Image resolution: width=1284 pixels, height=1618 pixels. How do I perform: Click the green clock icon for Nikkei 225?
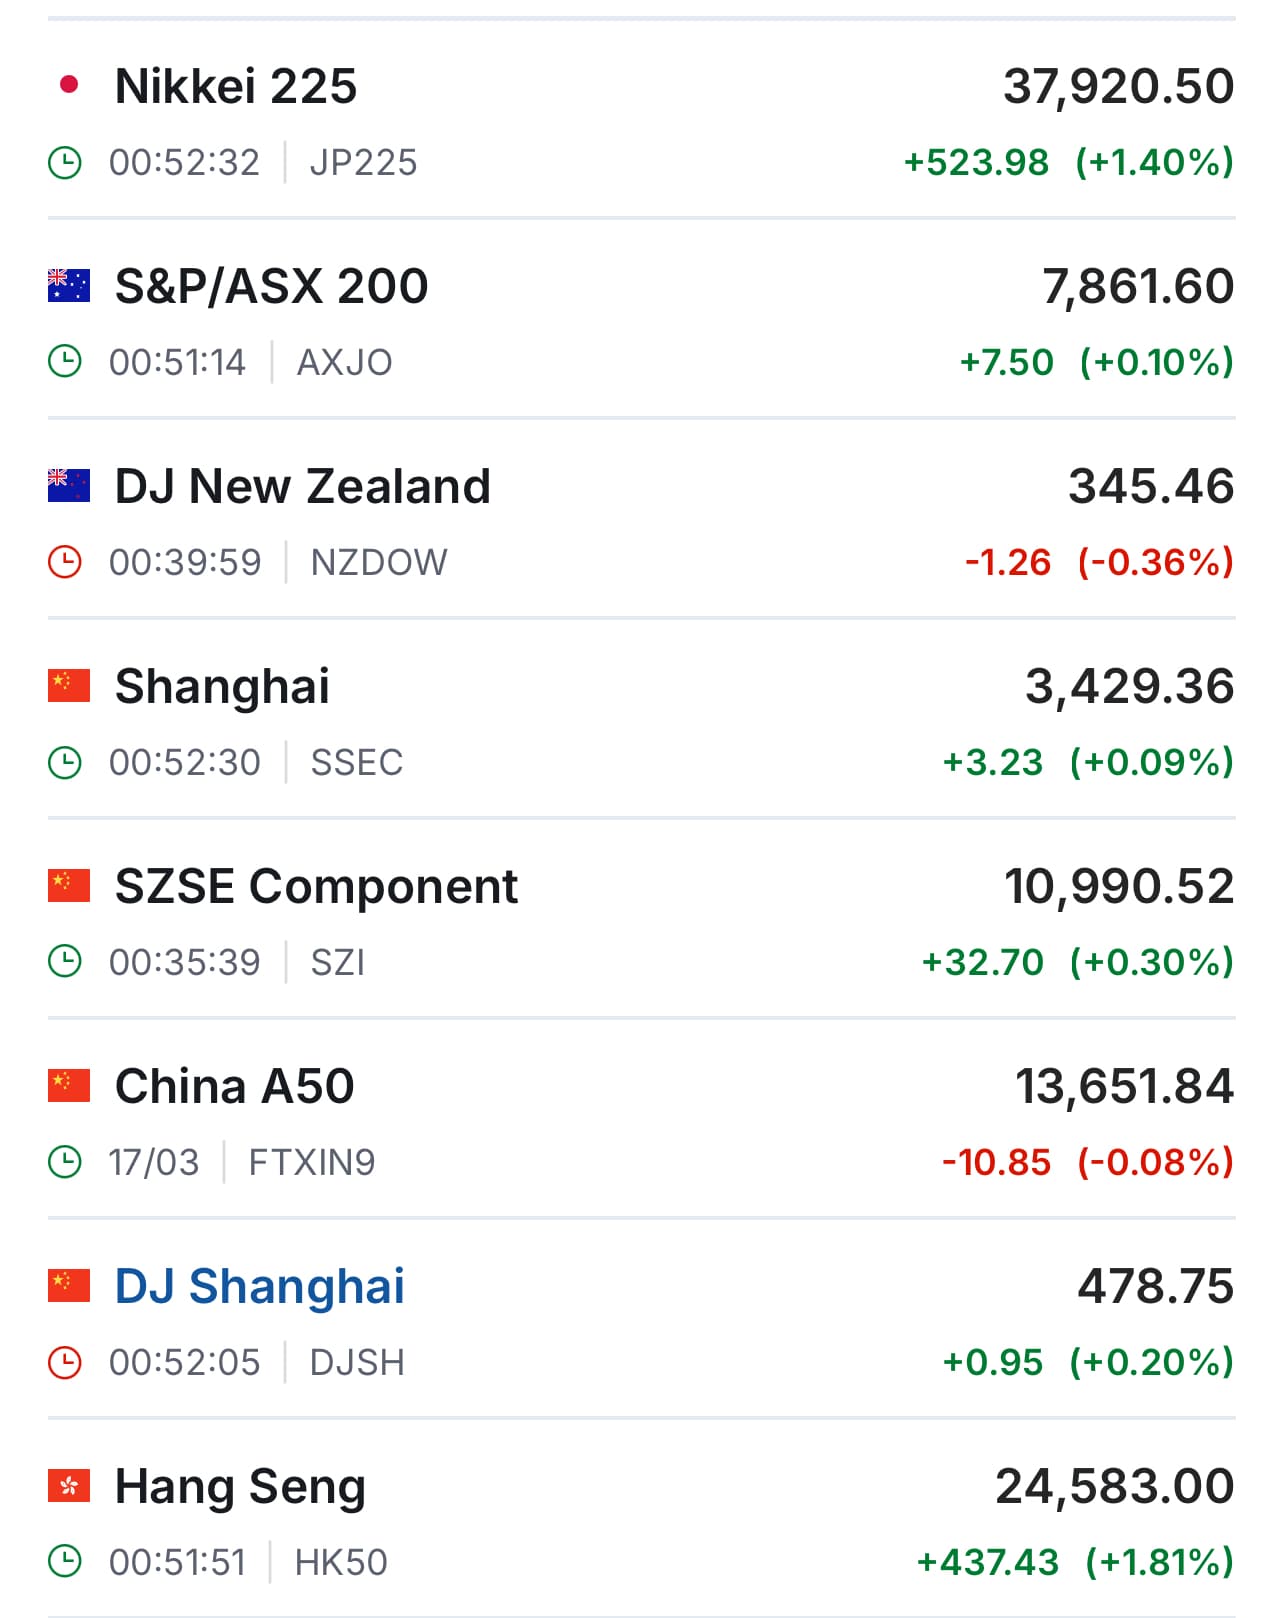tap(65, 162)
